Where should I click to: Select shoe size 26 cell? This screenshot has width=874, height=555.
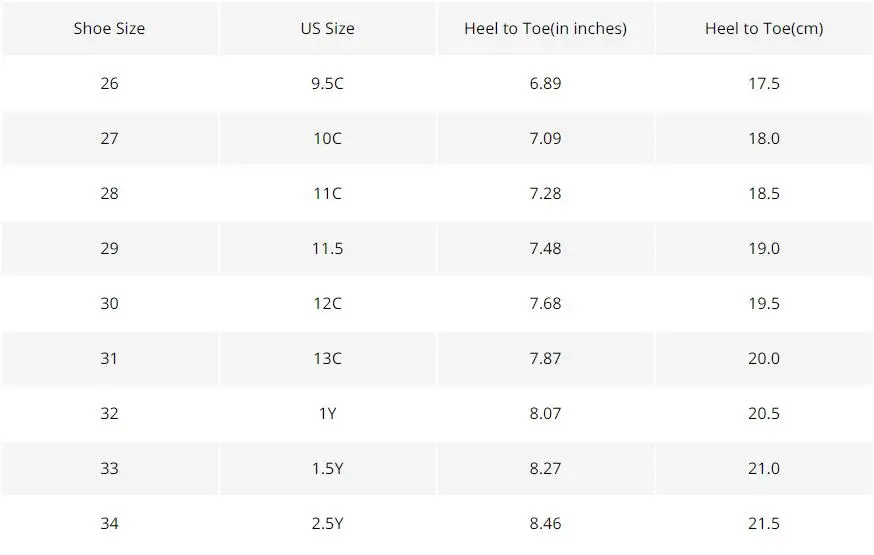[x=109, y=83]
